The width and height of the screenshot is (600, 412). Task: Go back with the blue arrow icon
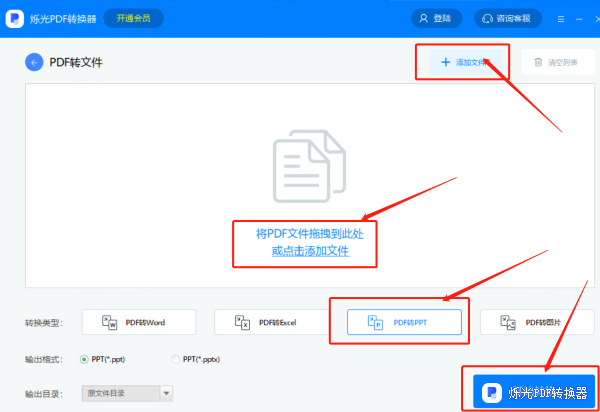34,62
